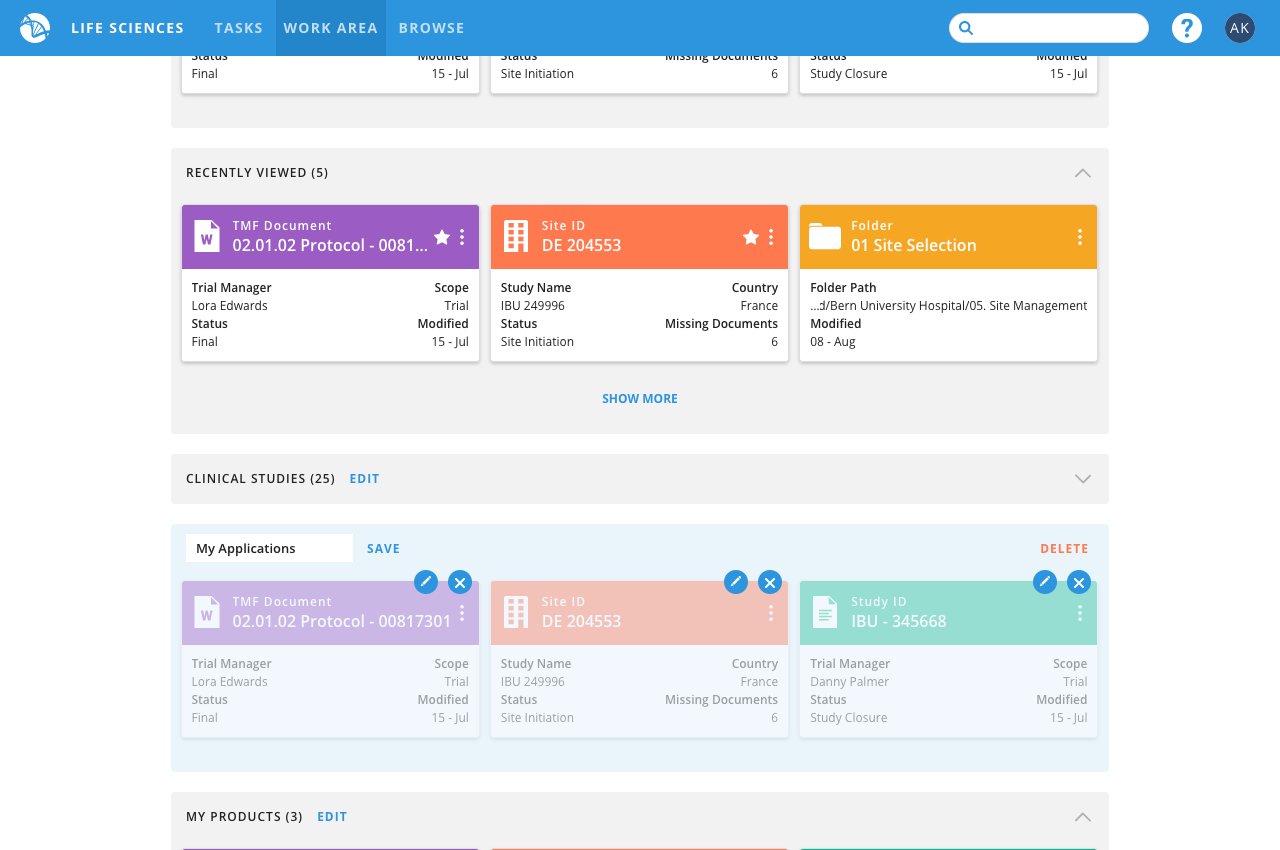Viewport: 1280px width, 850px height.
Task: Open the help question mark icon
Action: point(1187,28)
